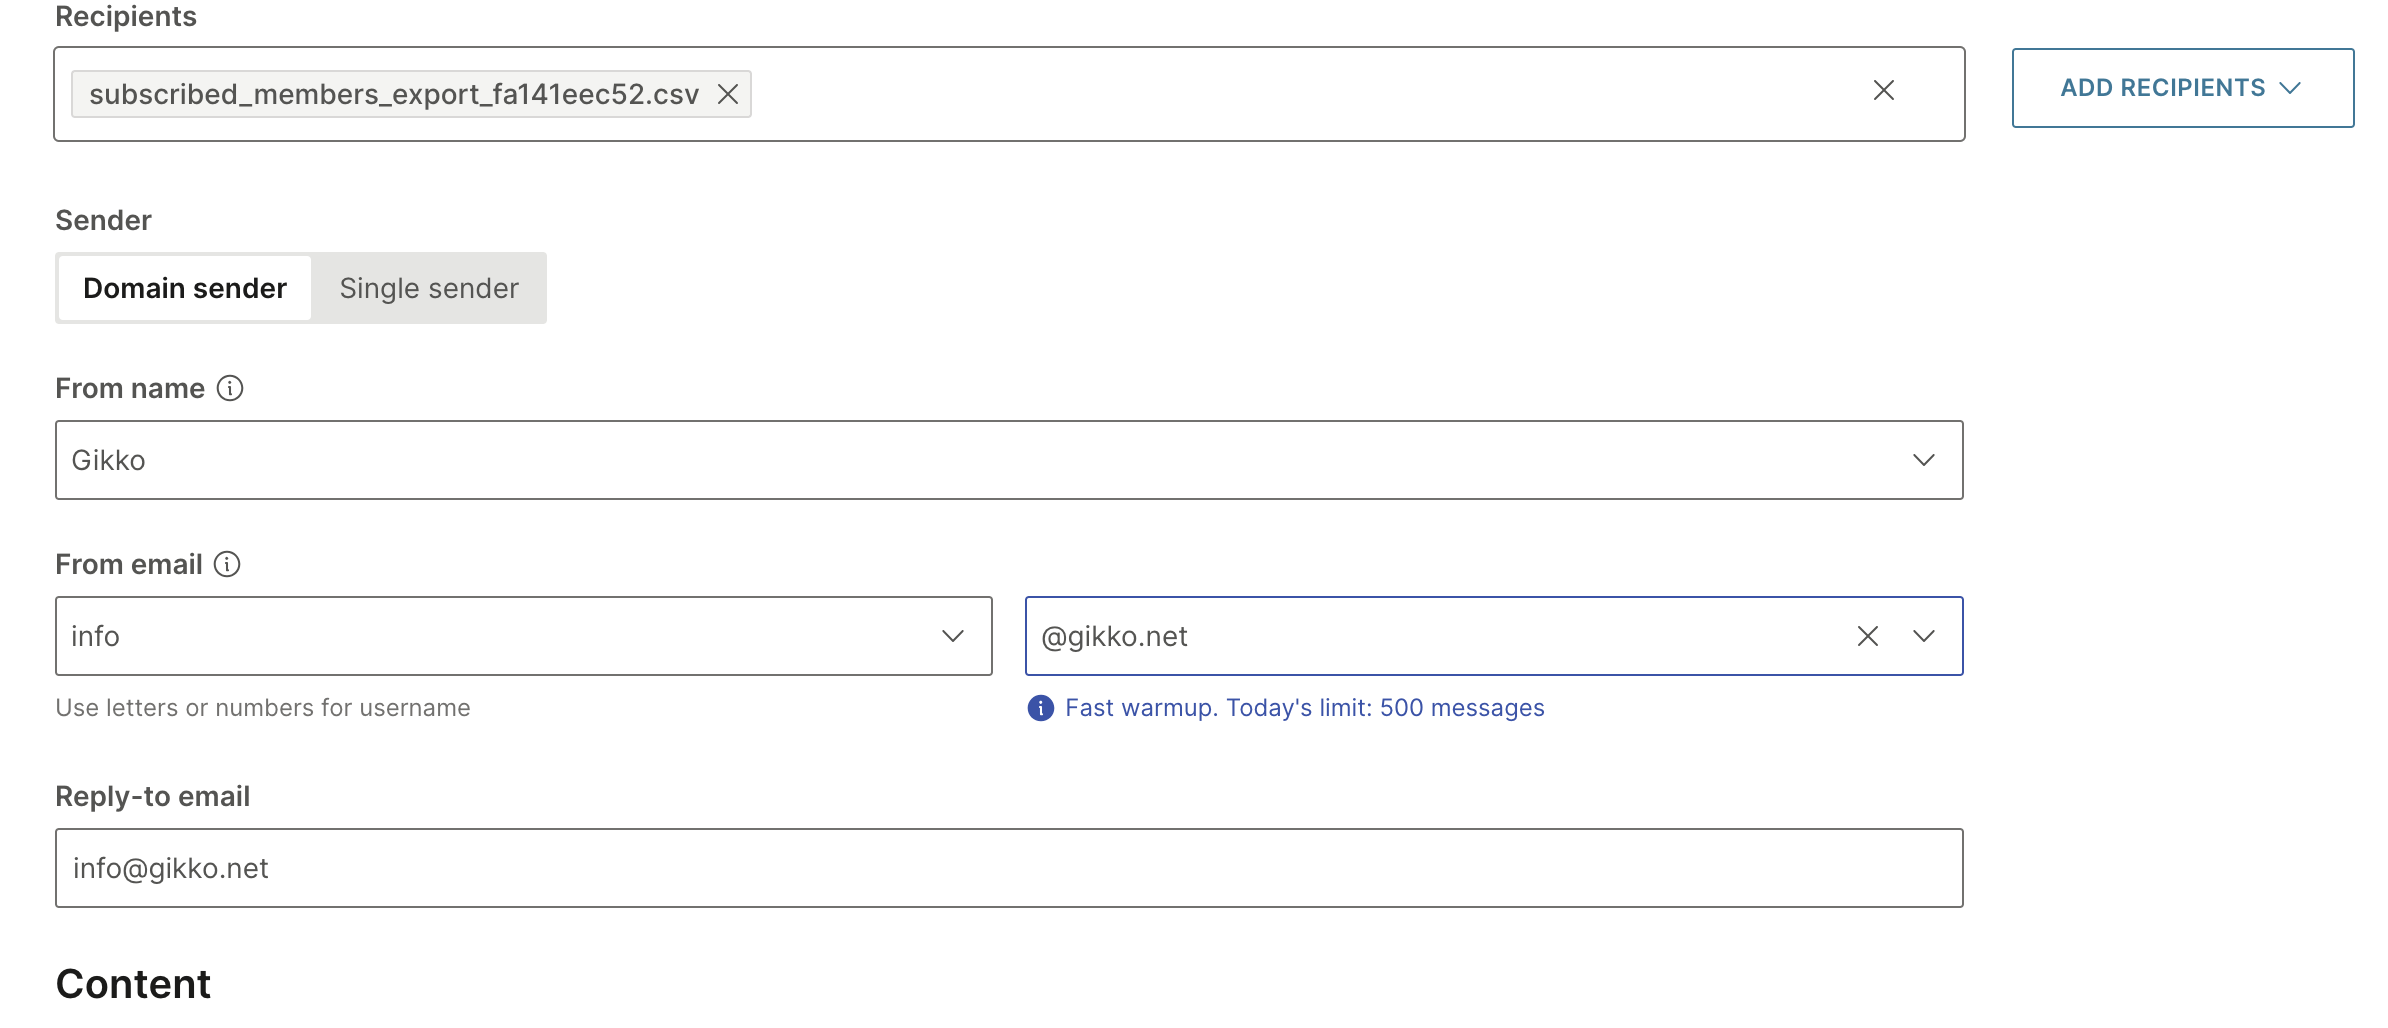Open the domain dropdown chevron
2388x1028 pixels.
pyautogui.click(x=1924, y=636)
